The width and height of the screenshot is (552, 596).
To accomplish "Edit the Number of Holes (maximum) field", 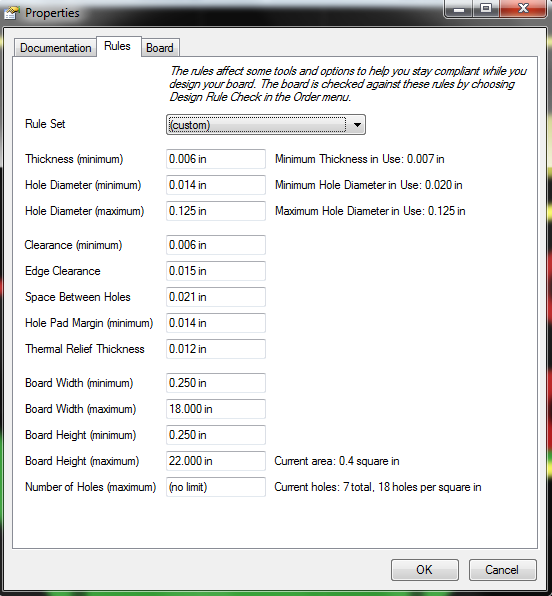I will point(216,487).
